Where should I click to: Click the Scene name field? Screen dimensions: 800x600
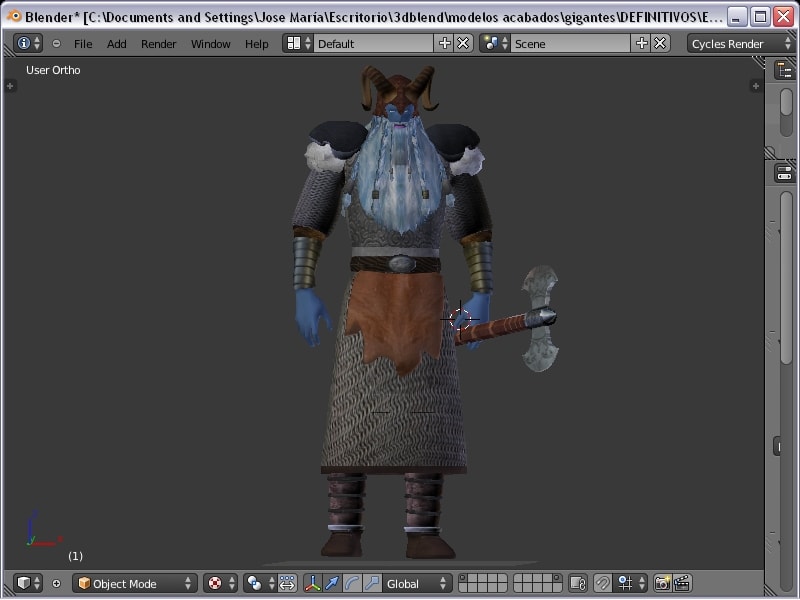click(570, 43)
